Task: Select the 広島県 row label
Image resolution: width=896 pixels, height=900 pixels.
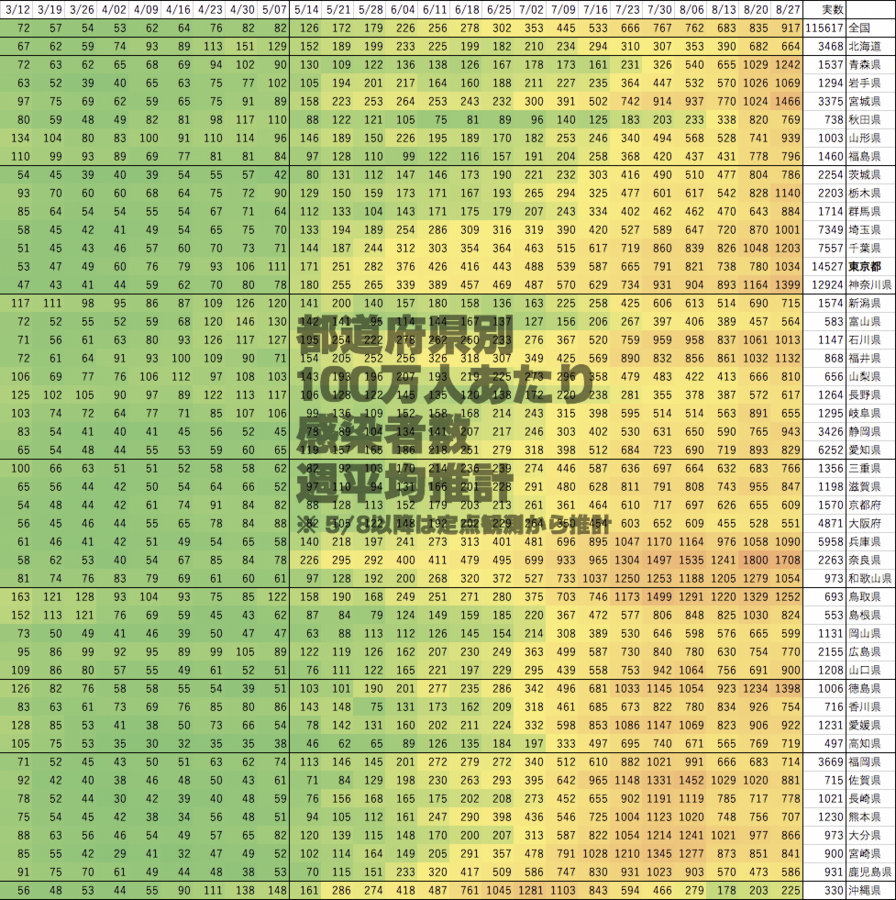Action: (864, 652)
